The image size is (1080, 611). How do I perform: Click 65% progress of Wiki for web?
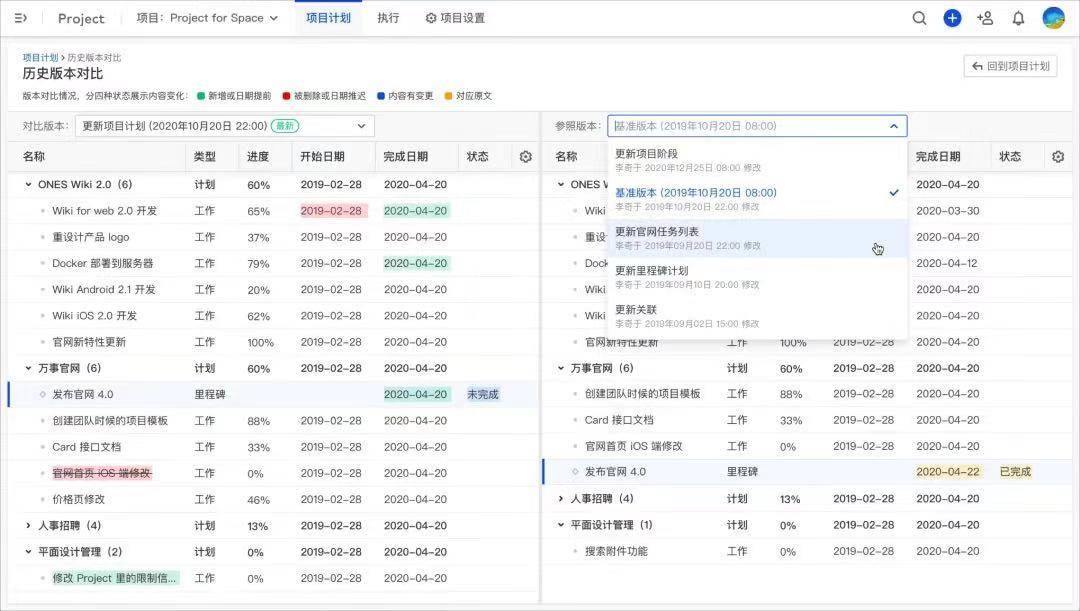258,211
